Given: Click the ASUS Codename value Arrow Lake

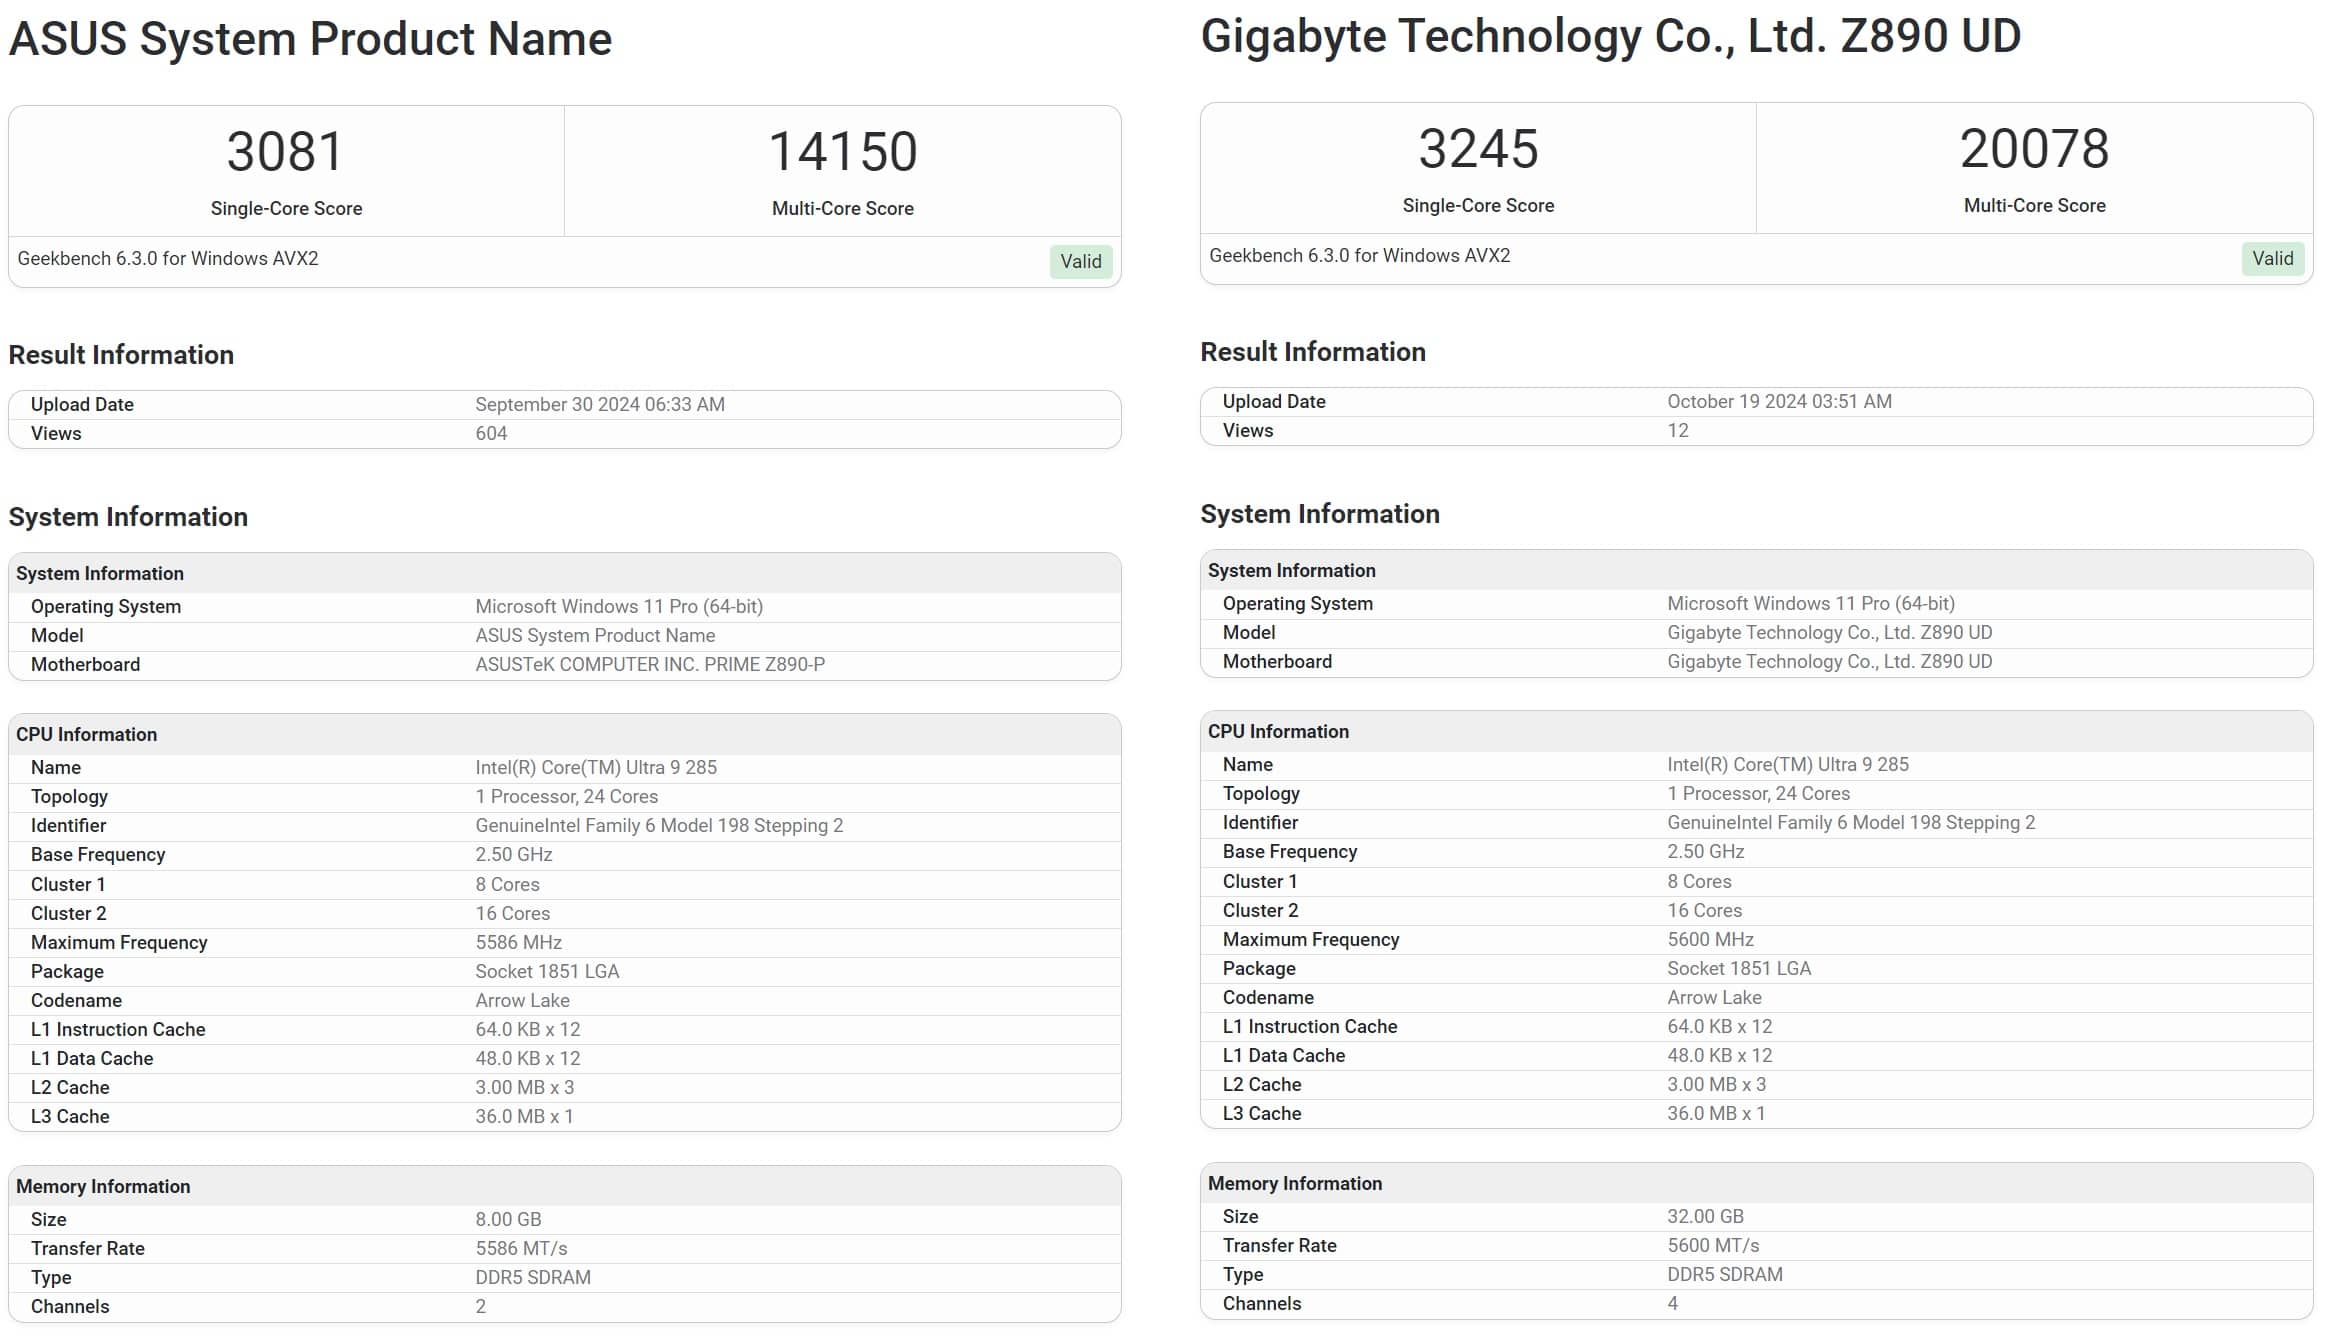Looking at the screenshot, I should coord(522,1000).
